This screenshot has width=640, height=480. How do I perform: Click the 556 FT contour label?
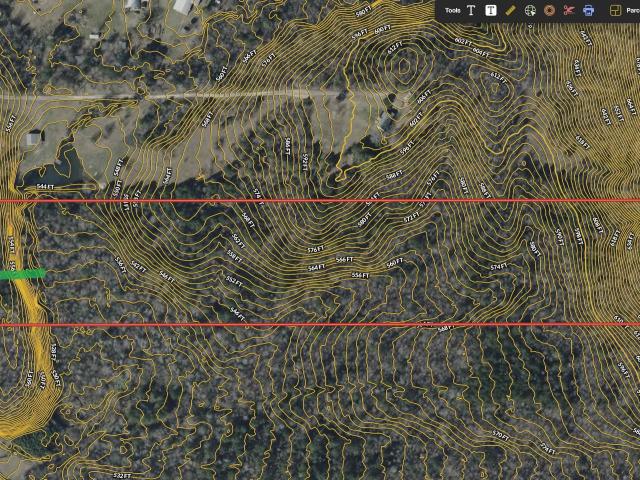pyautogui.click(x=360, y=276)
